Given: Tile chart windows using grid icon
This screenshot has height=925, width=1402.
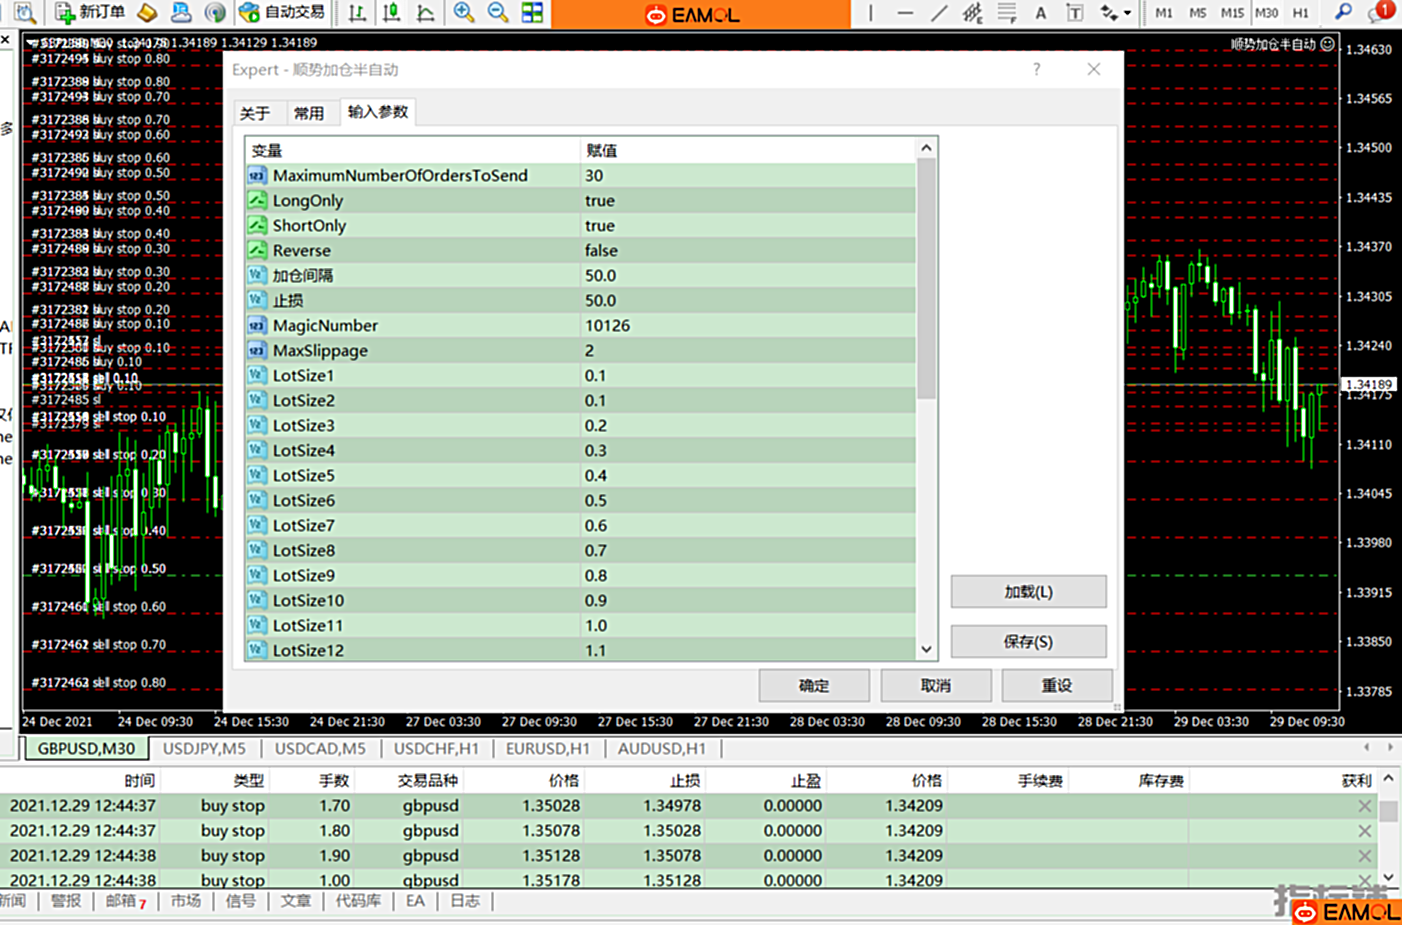Looking at the screenshot, I should [532, 13].
